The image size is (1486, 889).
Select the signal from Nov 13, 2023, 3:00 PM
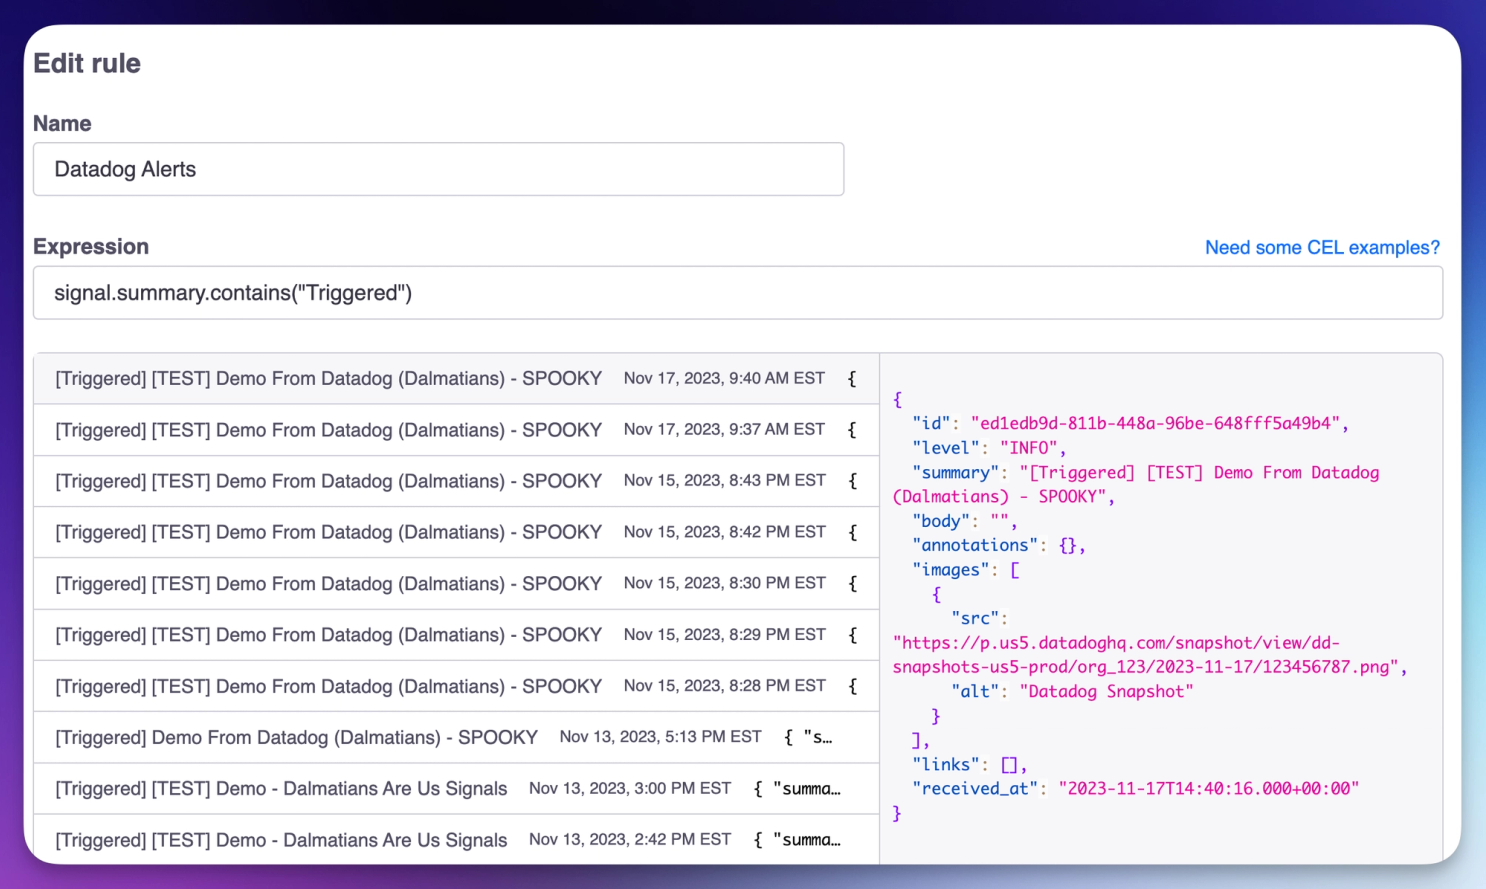coord(456,789)
